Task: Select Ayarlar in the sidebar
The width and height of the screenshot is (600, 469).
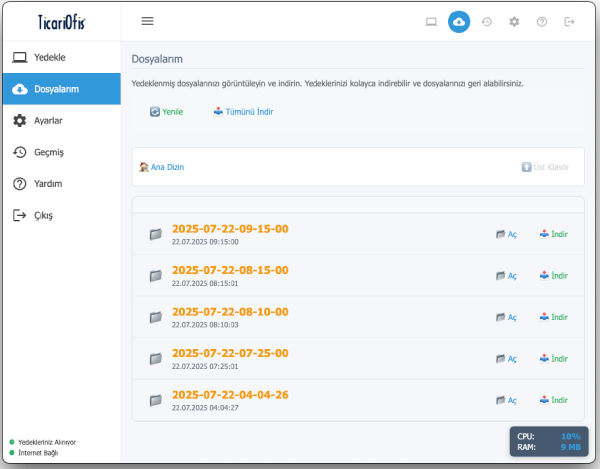Action: [48, 121]
